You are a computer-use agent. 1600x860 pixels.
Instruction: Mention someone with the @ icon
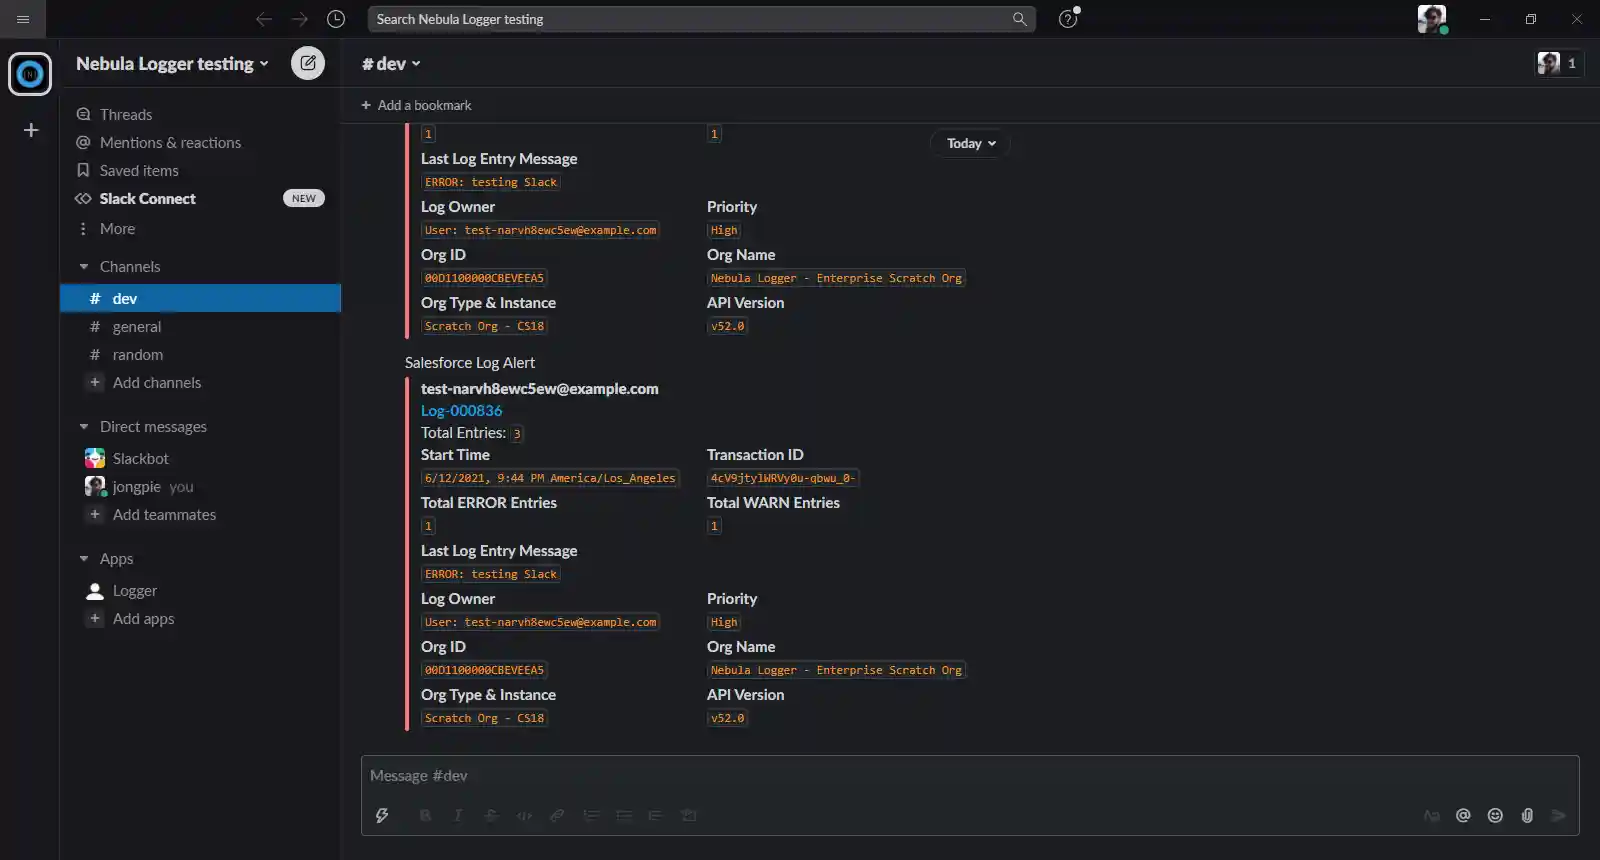1463,815
